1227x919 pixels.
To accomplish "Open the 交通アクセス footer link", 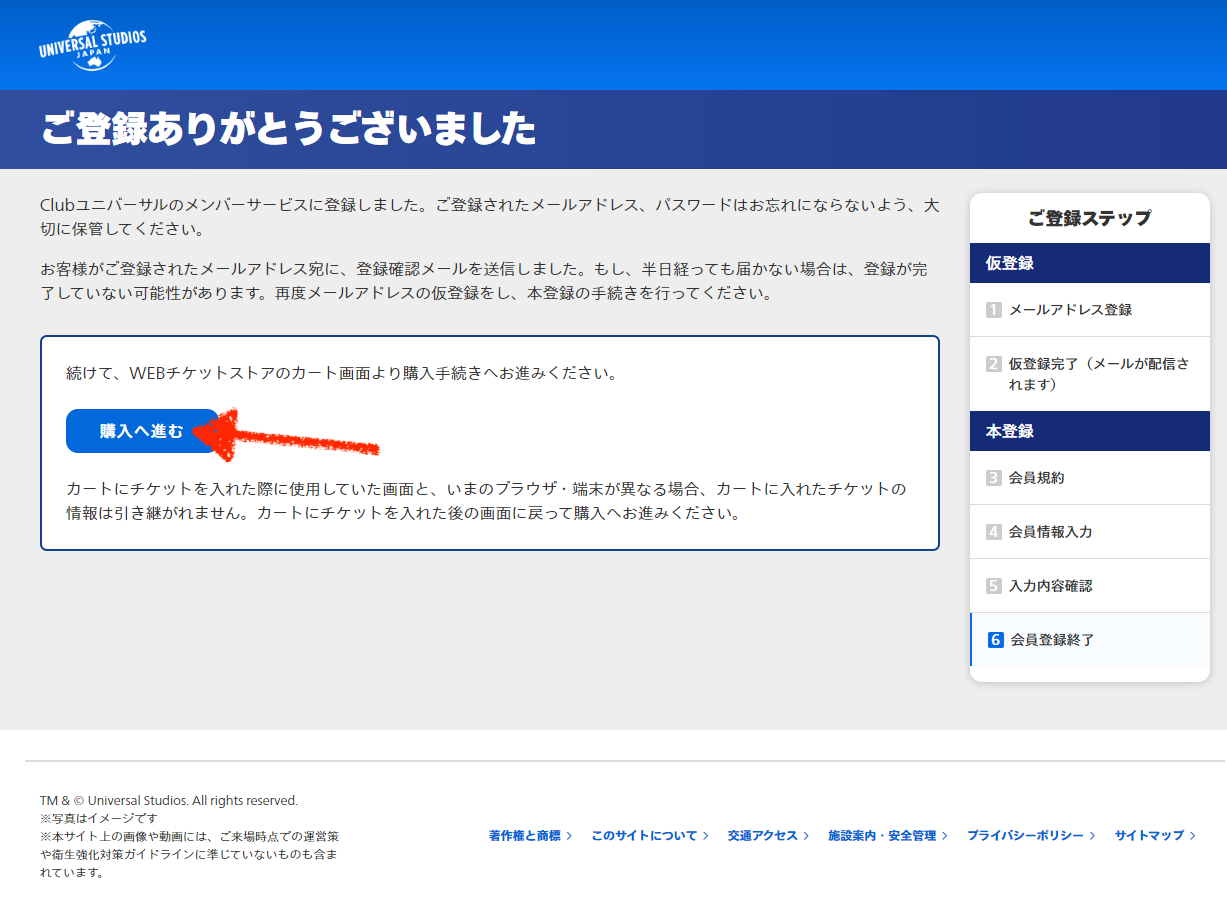I will (x=768, y=835).
